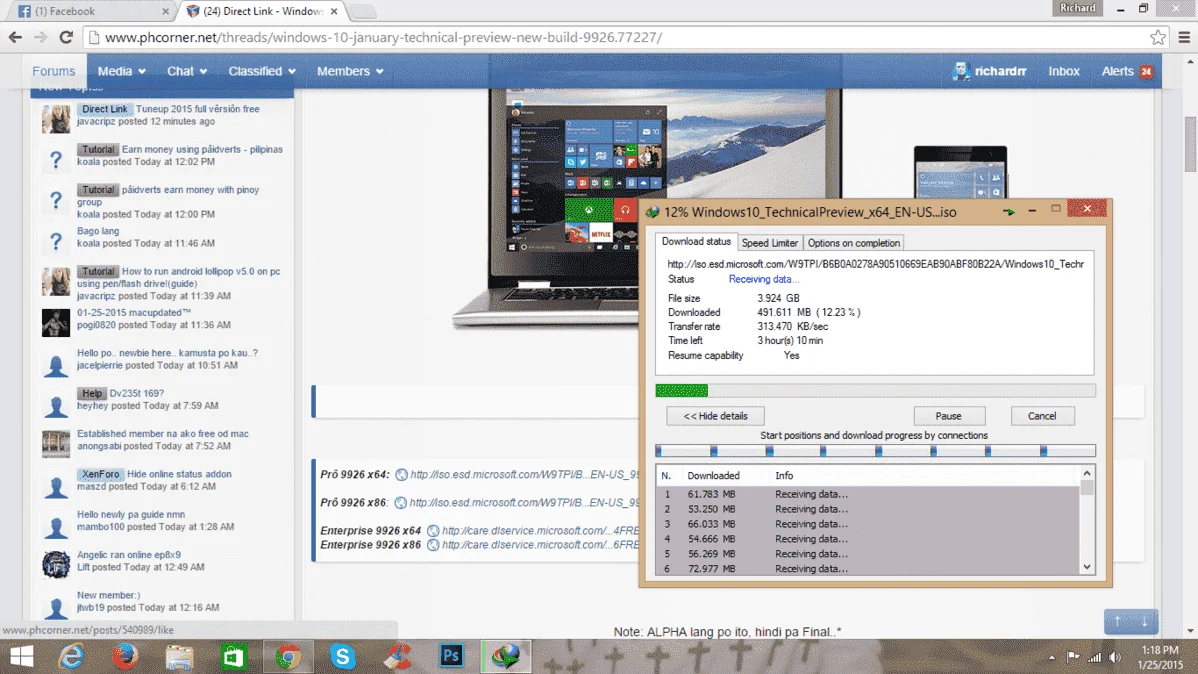Select connection 6 row with 72.977 MB
1198x674 pixels.
(867, 569)
